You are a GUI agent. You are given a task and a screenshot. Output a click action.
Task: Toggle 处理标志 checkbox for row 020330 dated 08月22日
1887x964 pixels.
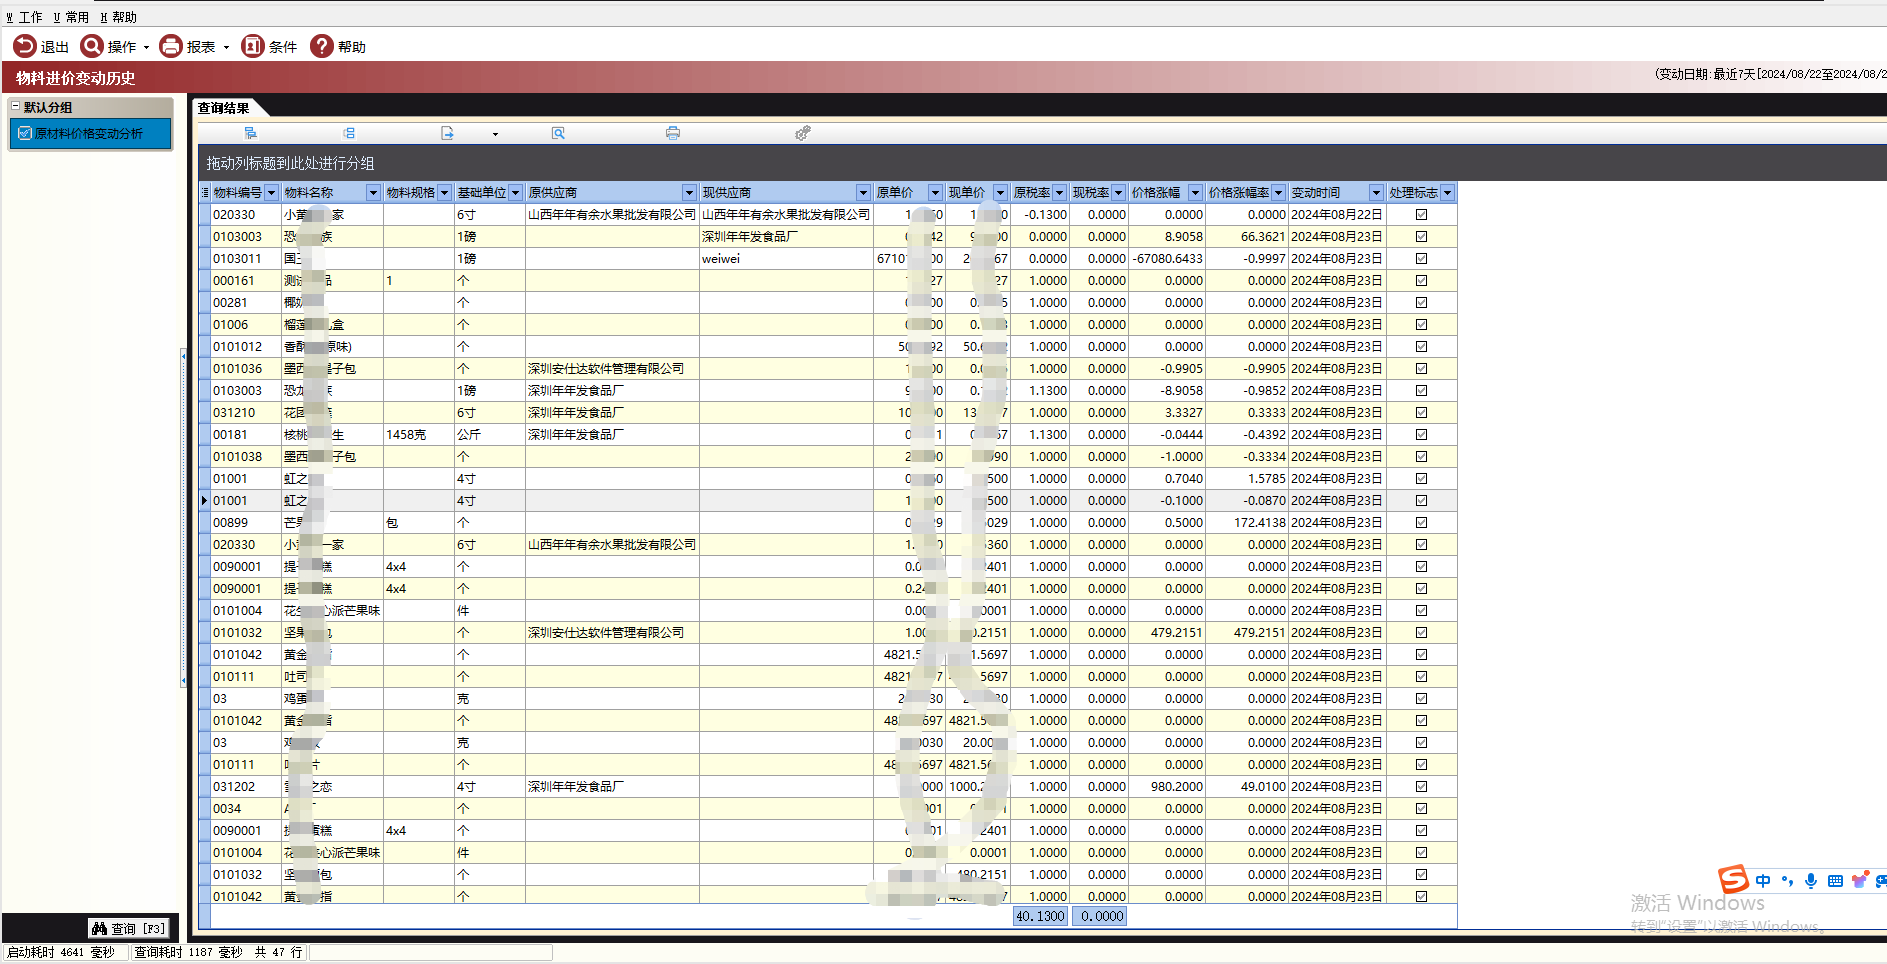pyautogui.click(x=1421, y=215)
